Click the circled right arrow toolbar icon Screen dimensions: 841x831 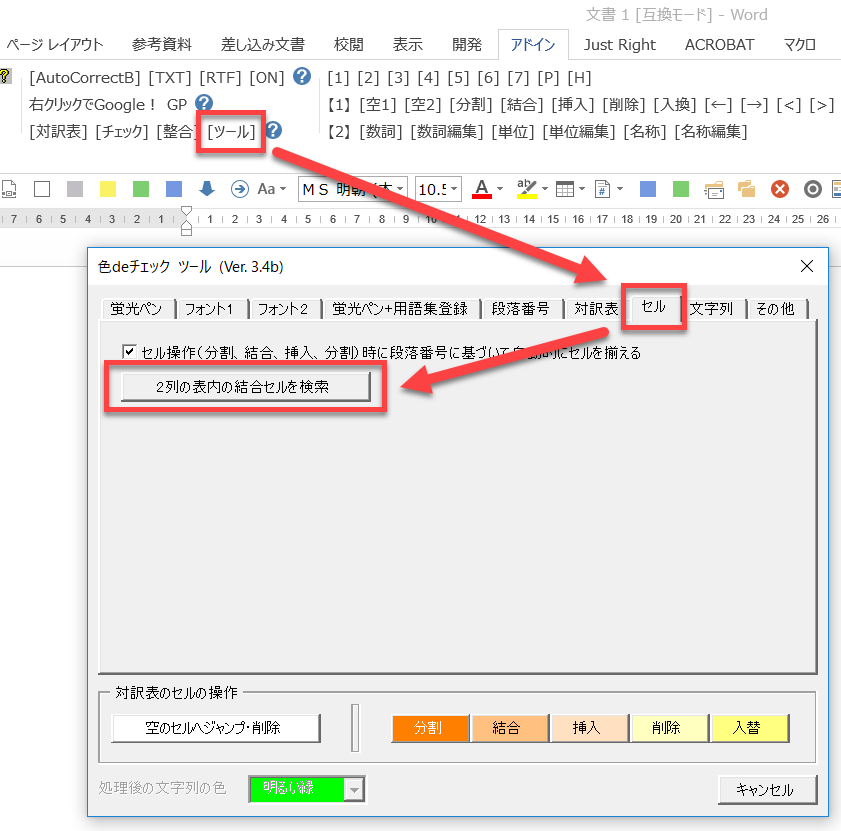[240, 189]
